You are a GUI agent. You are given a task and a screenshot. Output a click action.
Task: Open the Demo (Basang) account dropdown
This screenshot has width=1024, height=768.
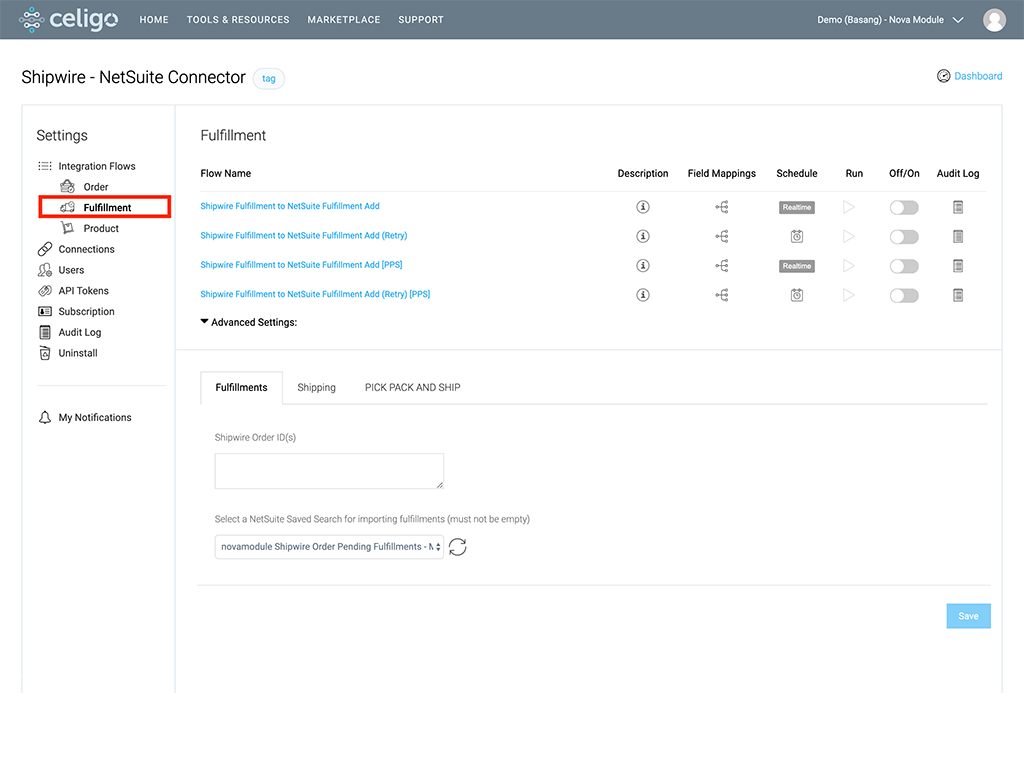[x=890, y=20]
